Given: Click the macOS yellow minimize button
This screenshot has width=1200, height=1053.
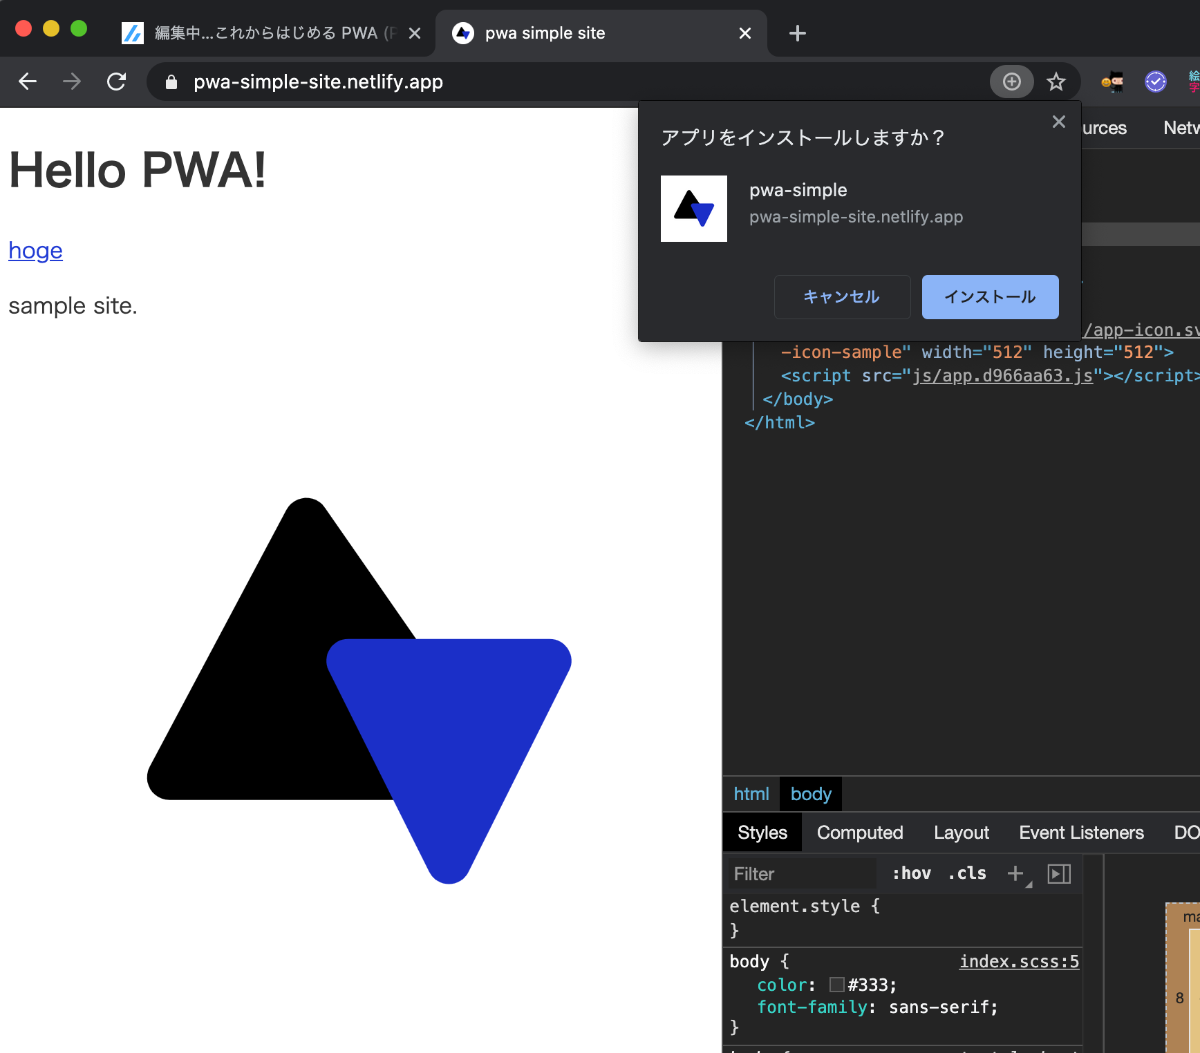Looking at the screenshot, I should pyautogui.click(x=51, y=29).
